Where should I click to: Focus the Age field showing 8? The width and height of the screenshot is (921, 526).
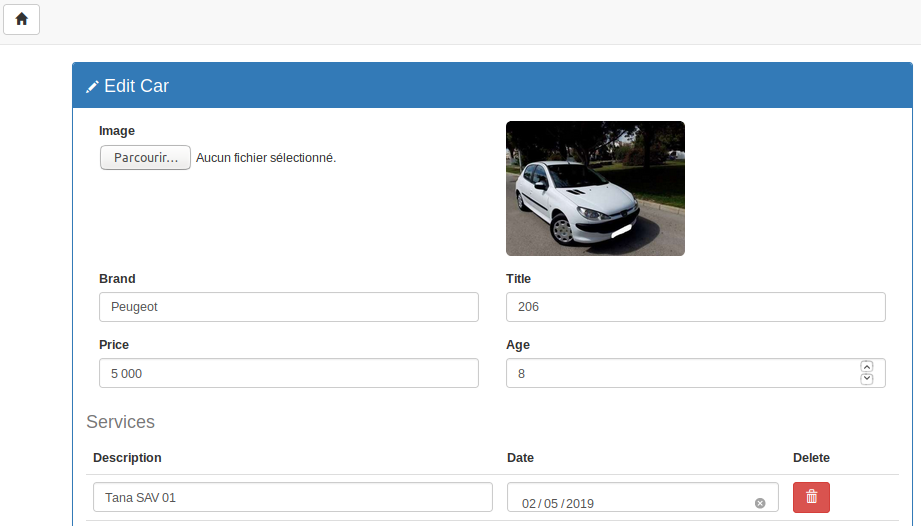[695, 373]
